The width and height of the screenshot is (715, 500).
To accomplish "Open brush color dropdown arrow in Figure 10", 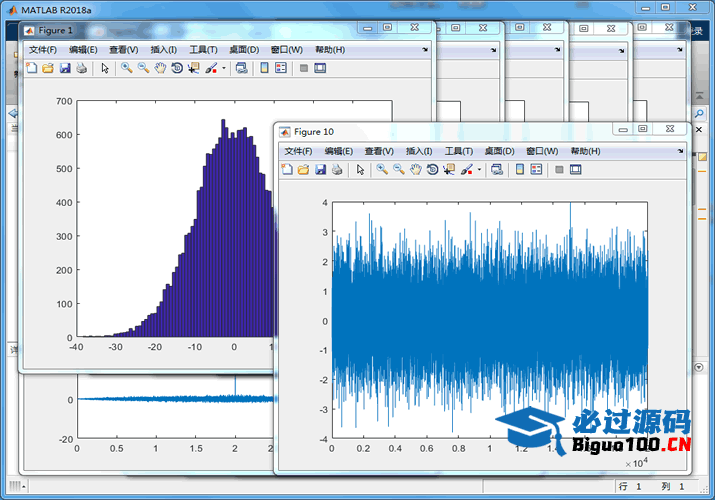I will (480, 171).
